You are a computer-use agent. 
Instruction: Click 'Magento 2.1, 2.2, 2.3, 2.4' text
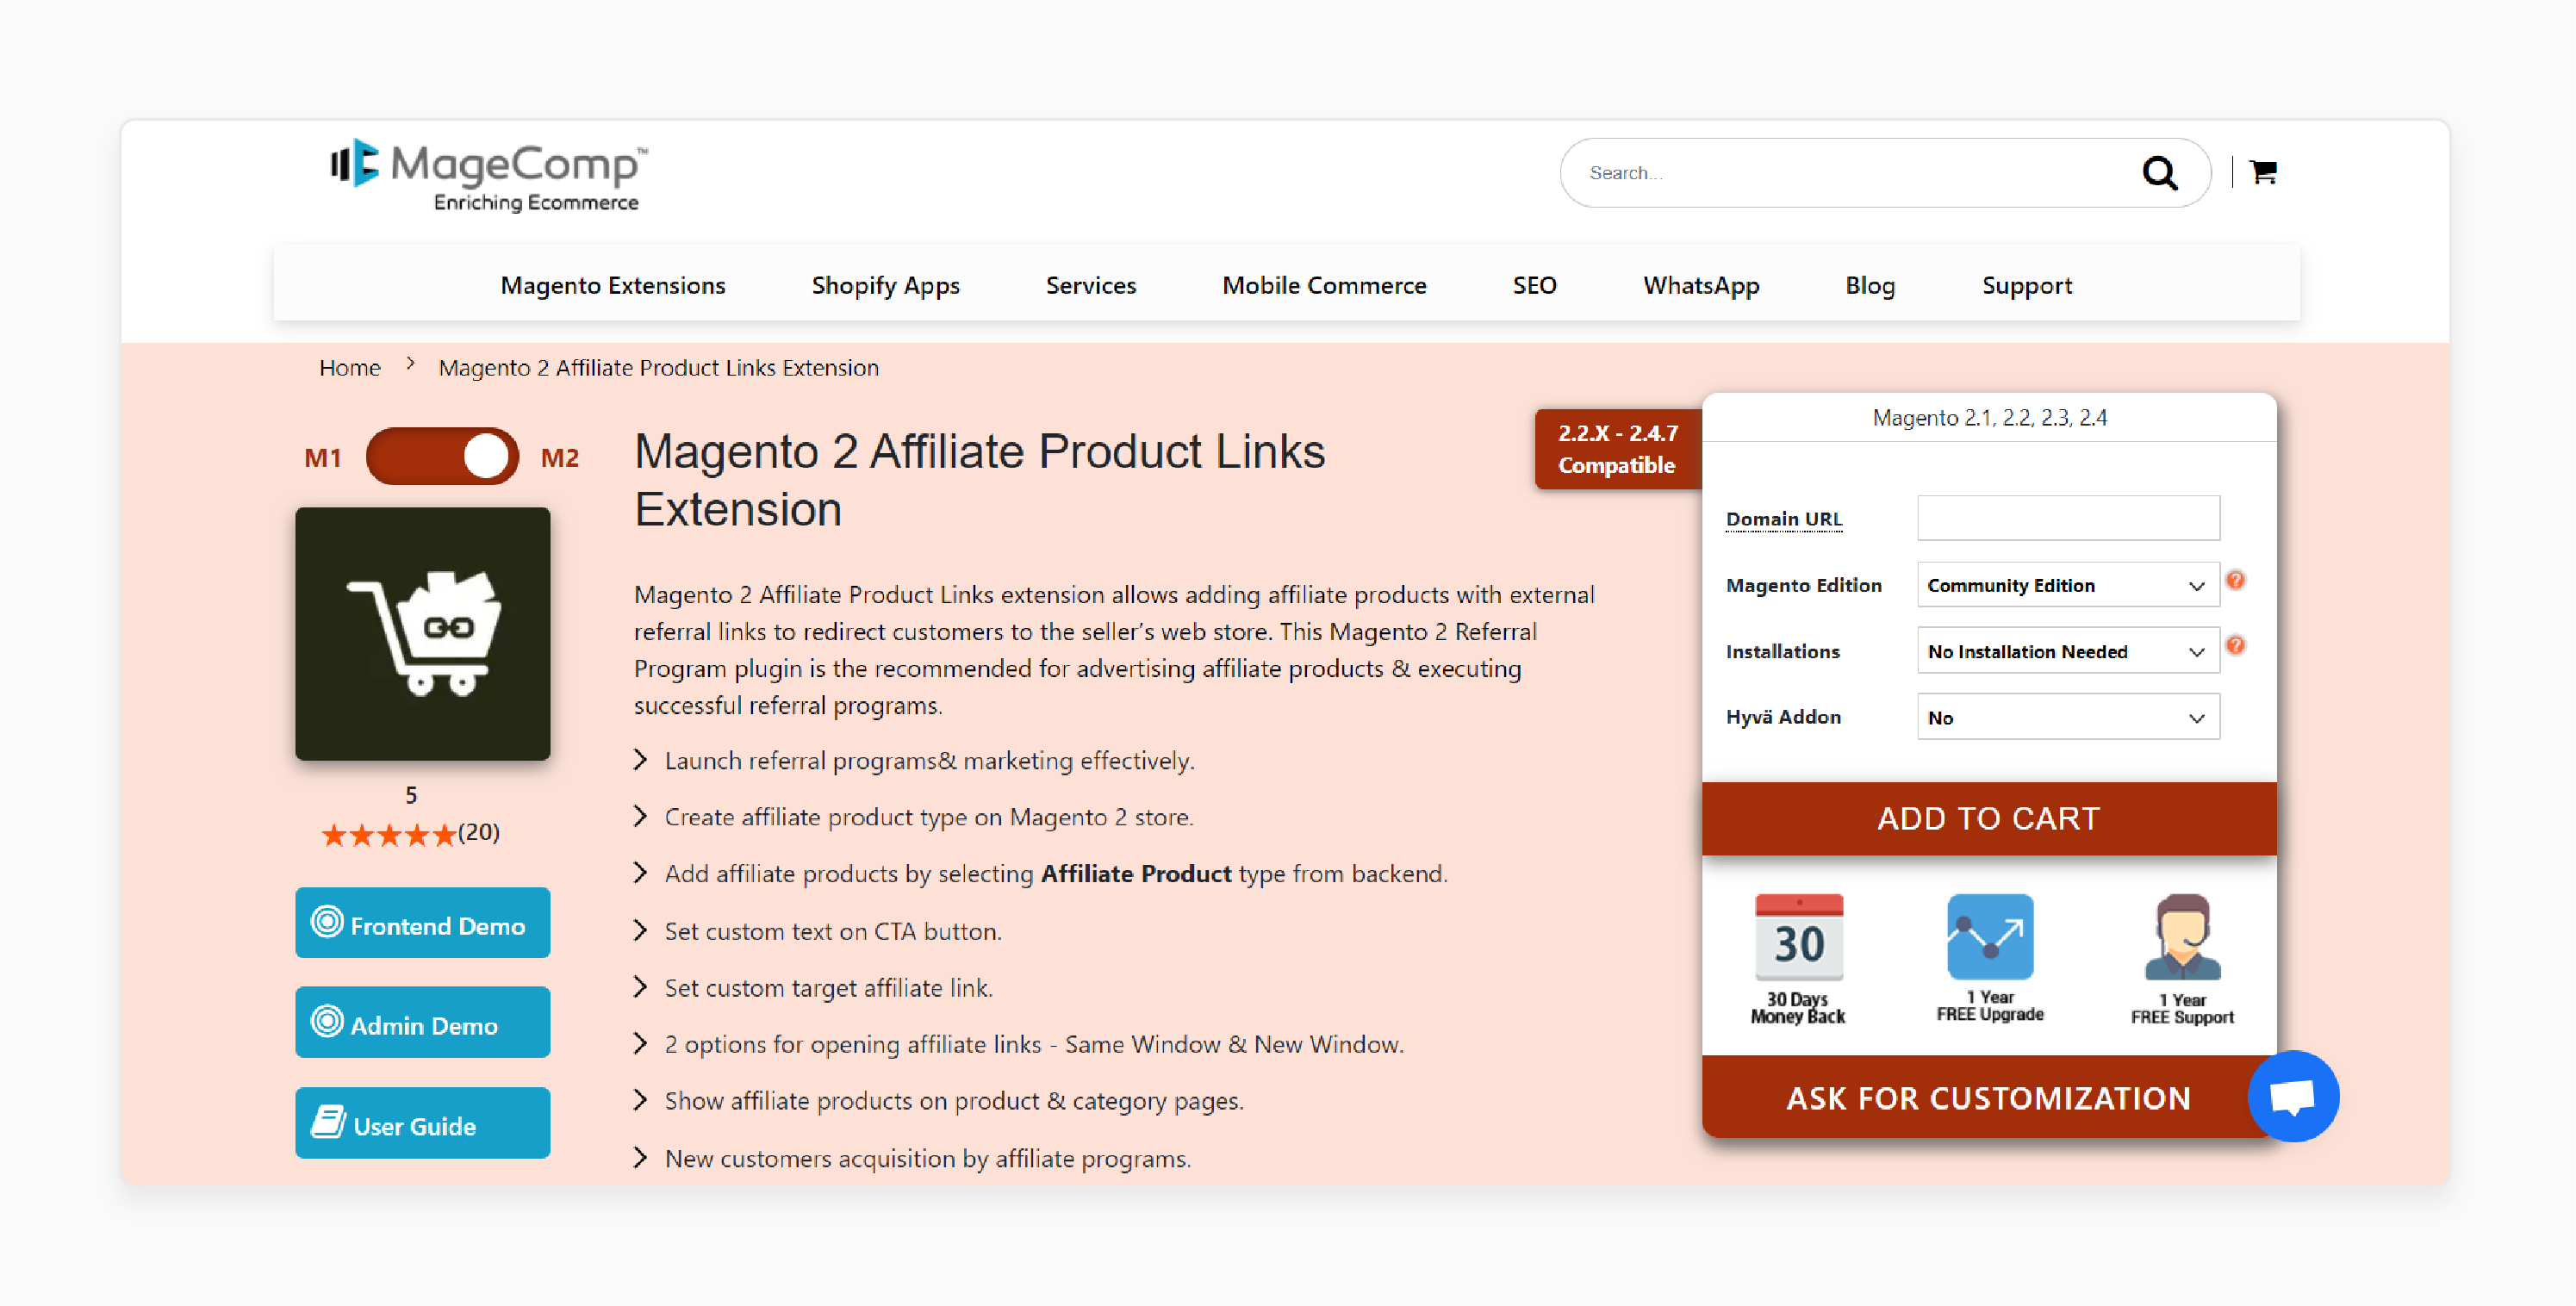1988,417
